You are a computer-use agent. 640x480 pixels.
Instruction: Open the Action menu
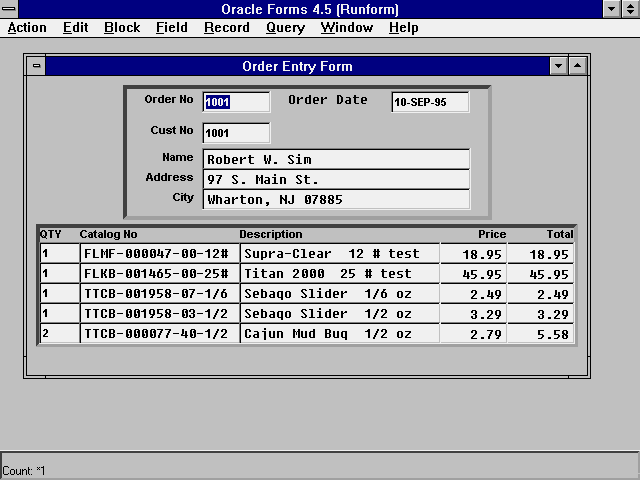(x=27, y=28)
